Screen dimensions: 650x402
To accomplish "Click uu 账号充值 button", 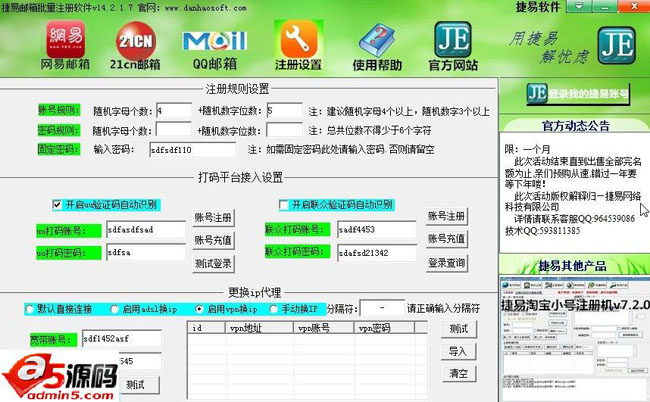I will [x=213, y=240].
